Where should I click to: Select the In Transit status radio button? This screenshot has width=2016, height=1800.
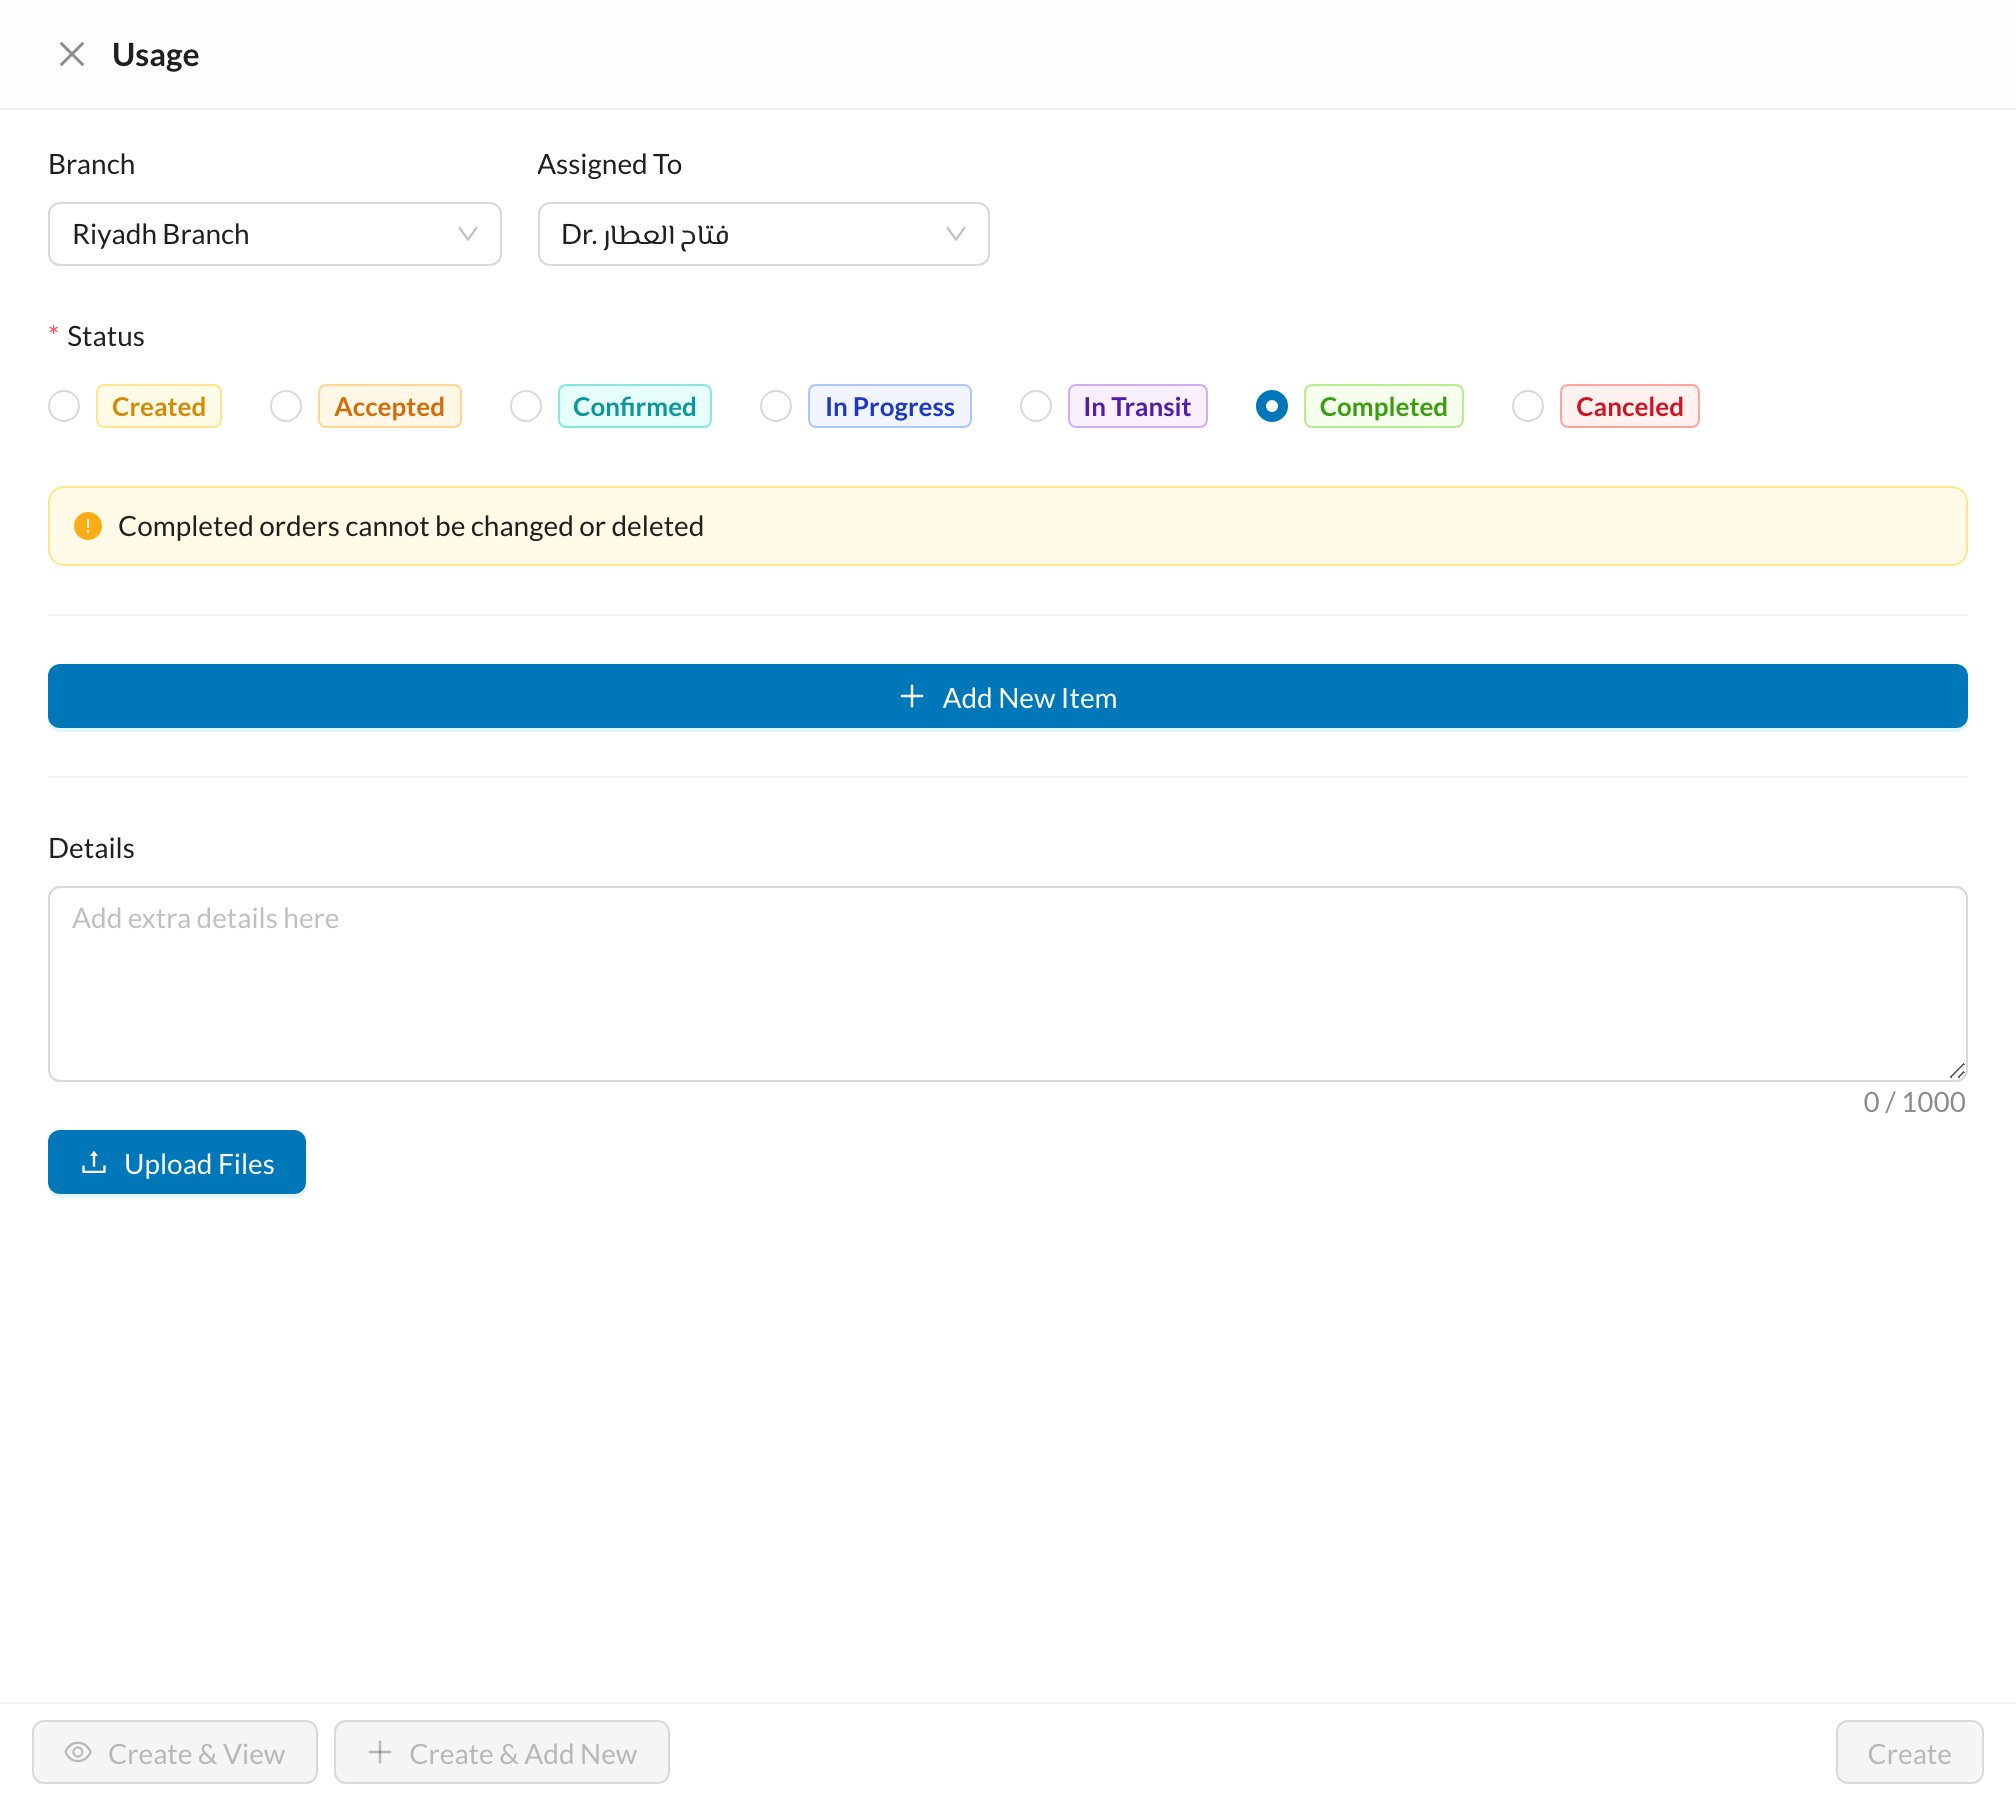point(1036,406)
